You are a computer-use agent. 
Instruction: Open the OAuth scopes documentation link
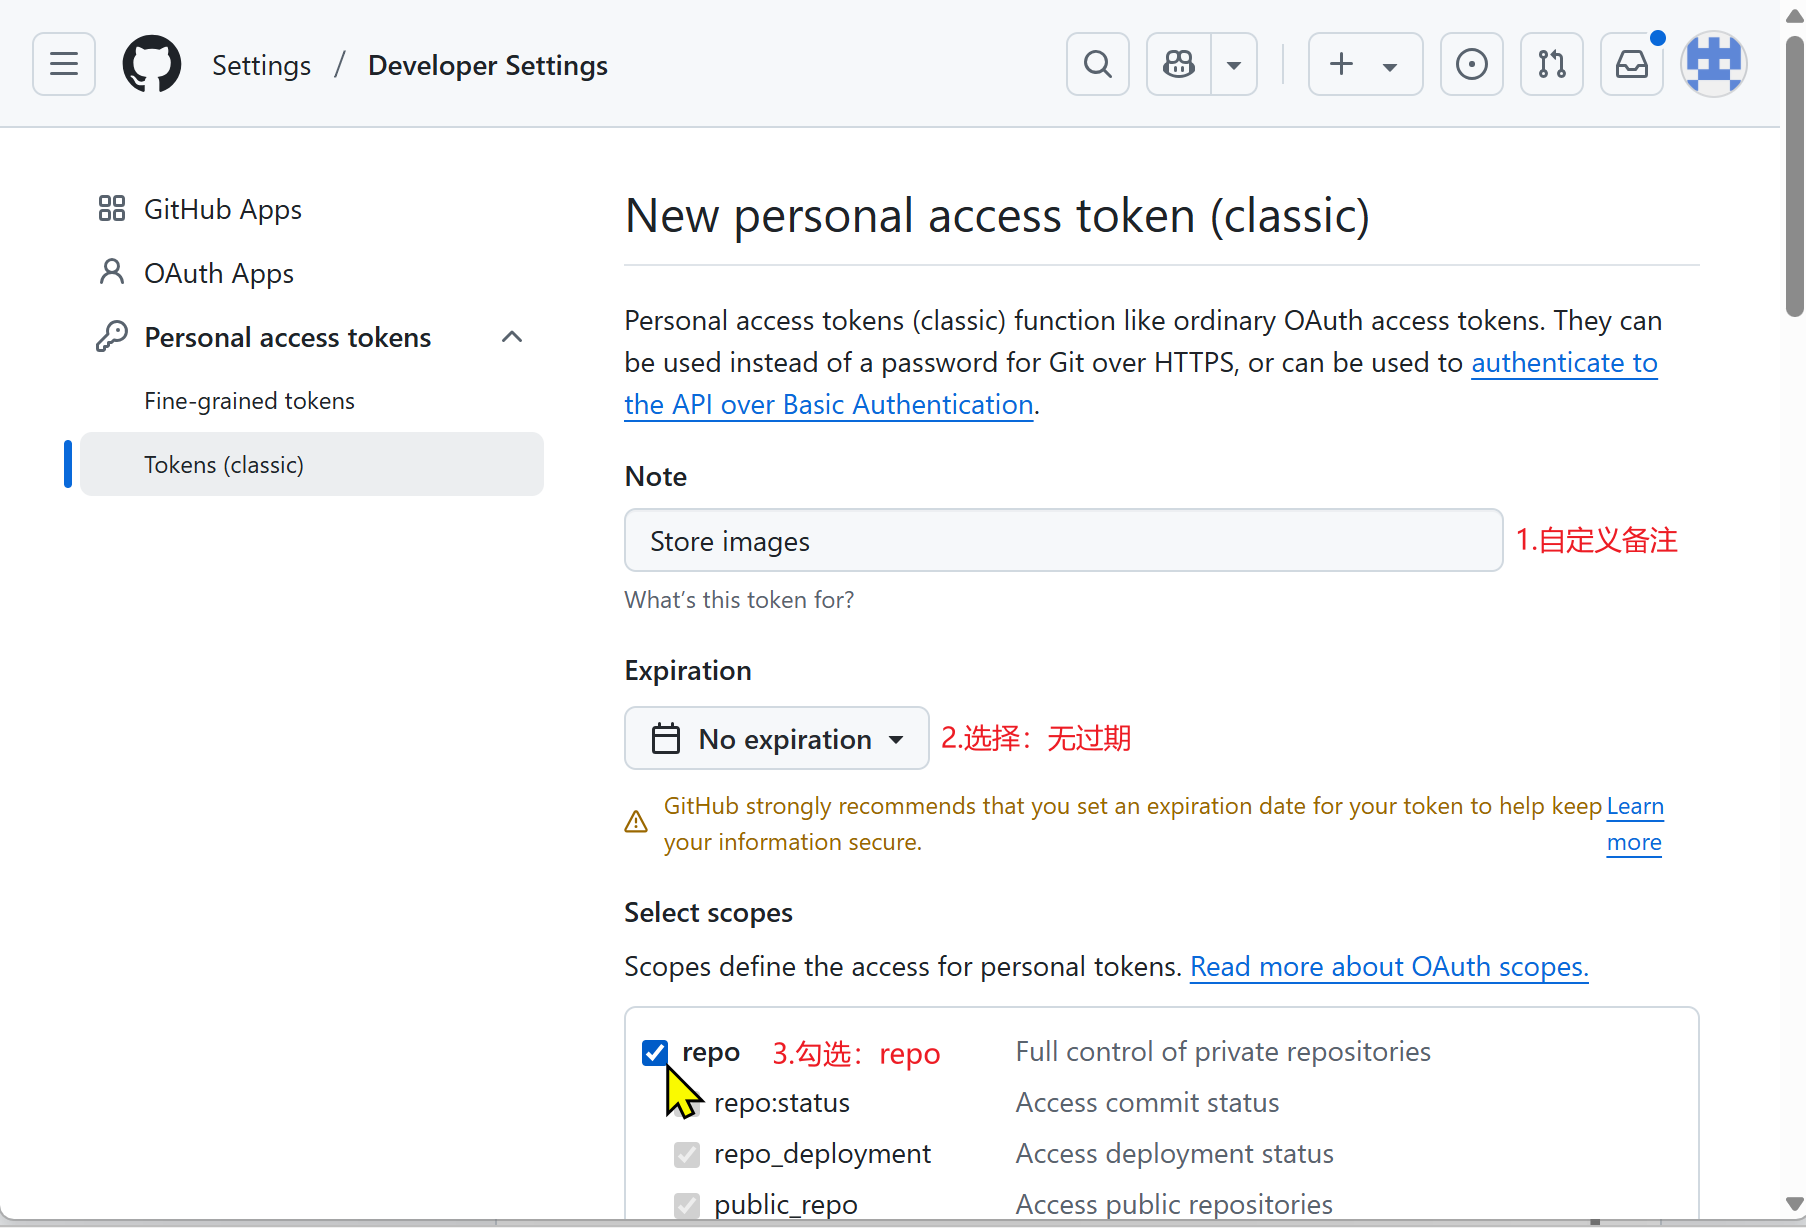pos(1388,967)
